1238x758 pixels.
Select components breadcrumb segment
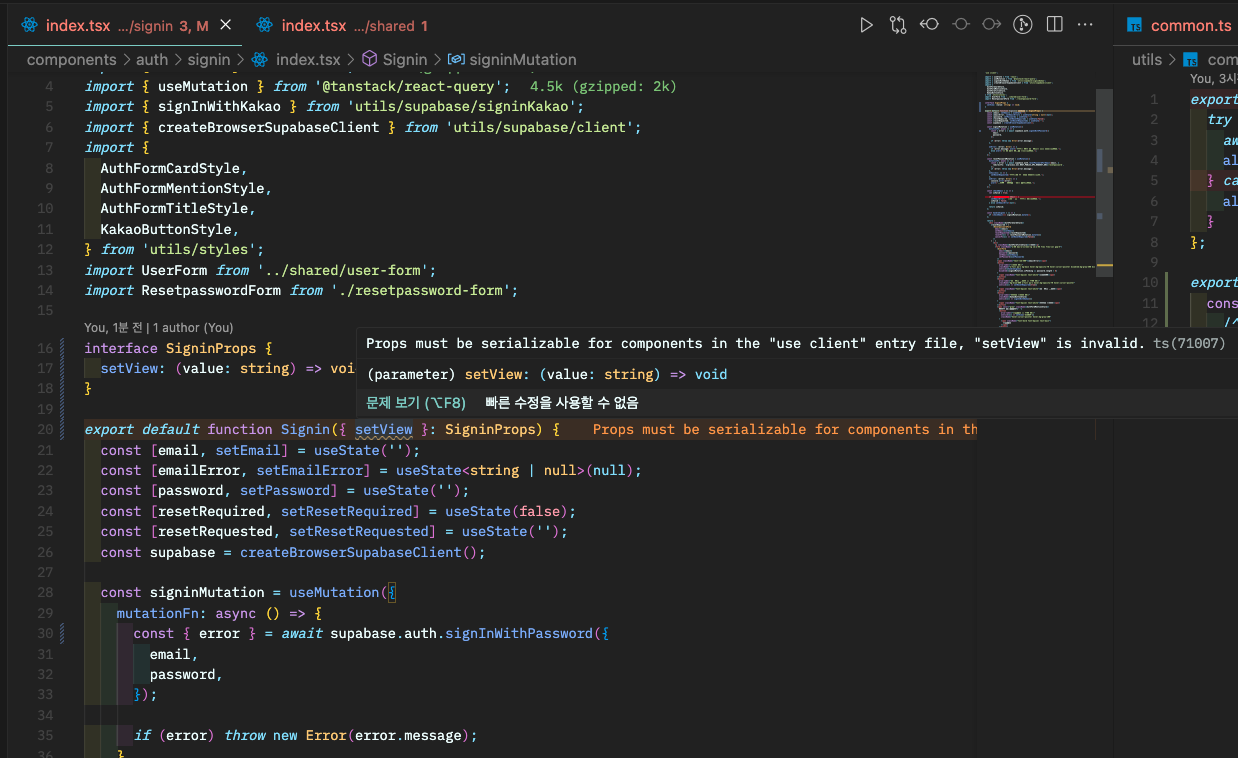click(x=72, y=60)
